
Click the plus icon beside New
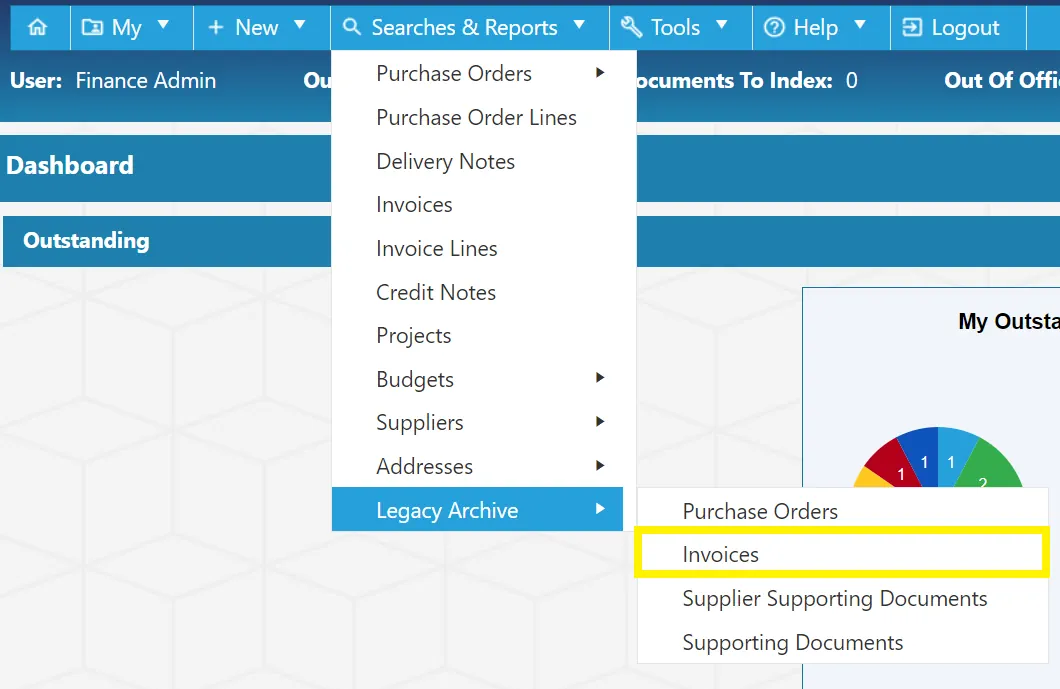(216, 27)
